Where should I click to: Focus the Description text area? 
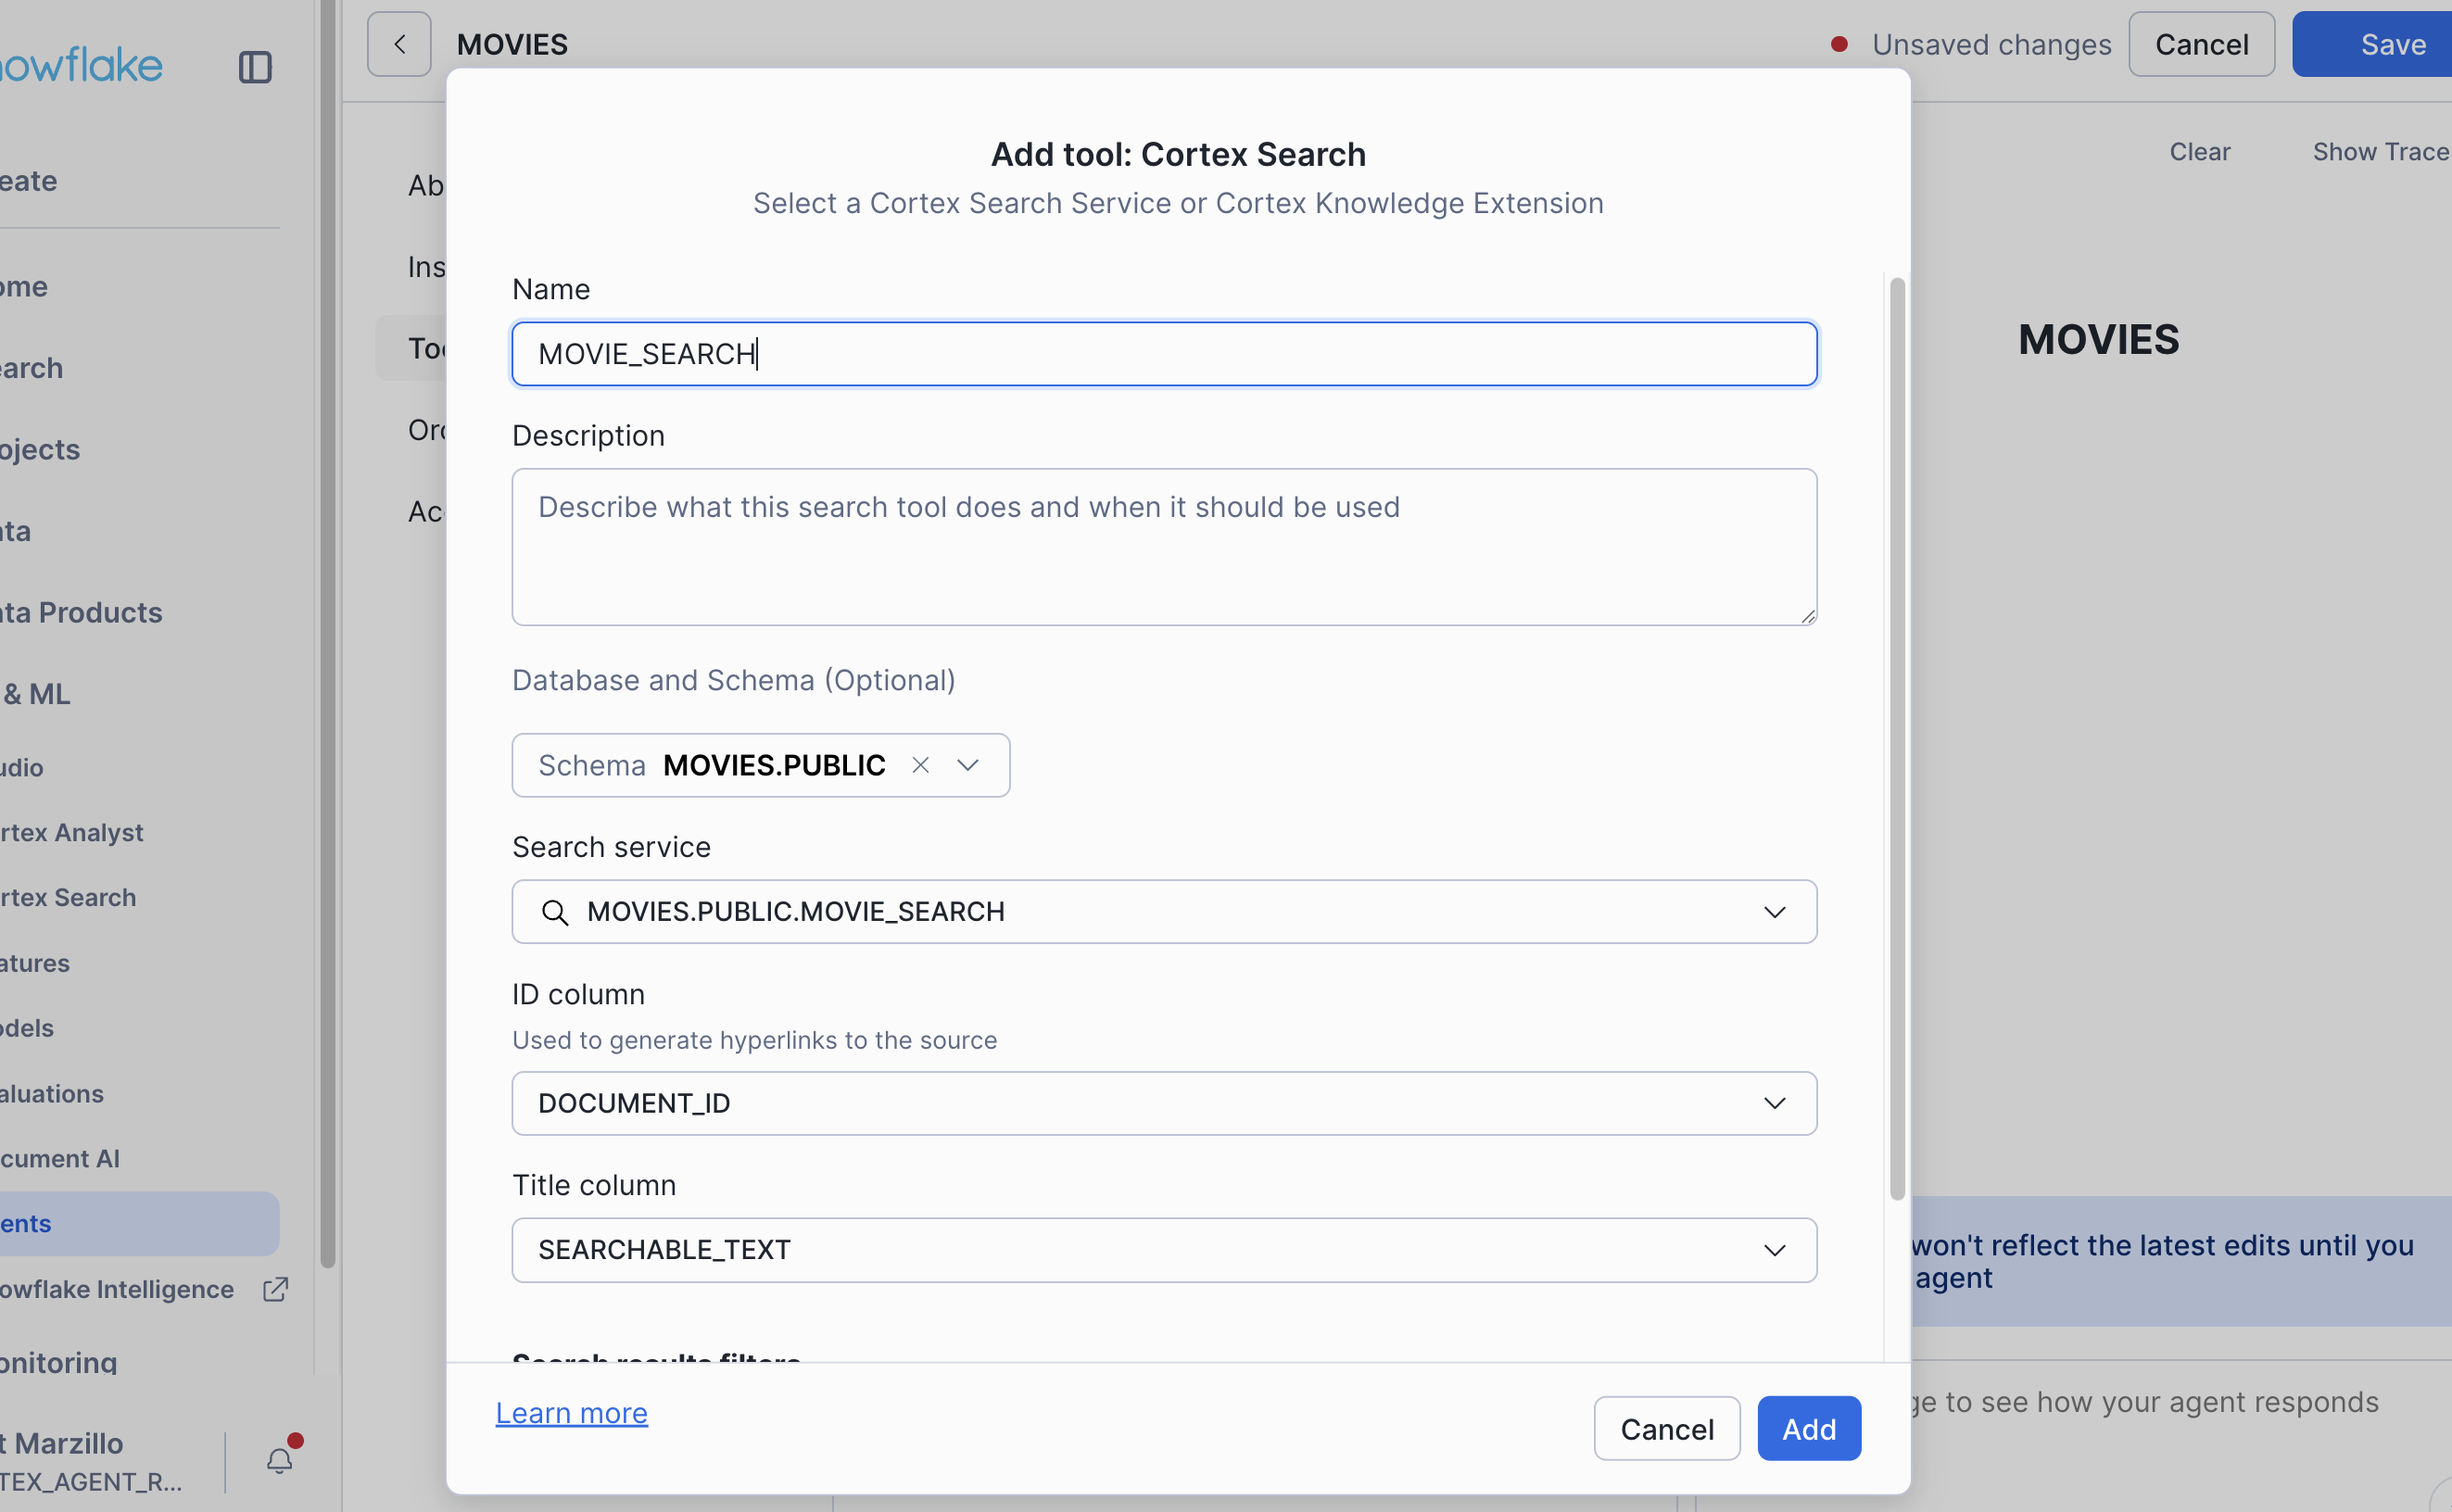(1163, 547)
